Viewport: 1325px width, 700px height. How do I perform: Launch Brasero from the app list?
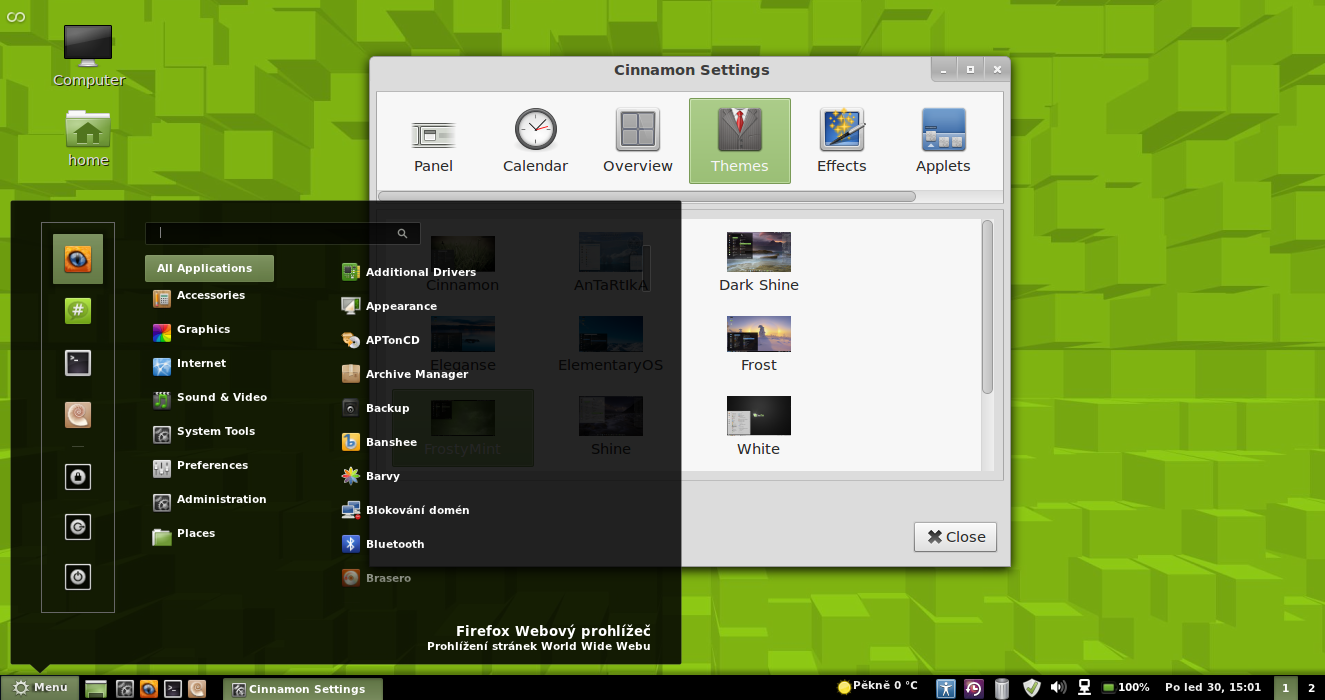pos(376,578)
